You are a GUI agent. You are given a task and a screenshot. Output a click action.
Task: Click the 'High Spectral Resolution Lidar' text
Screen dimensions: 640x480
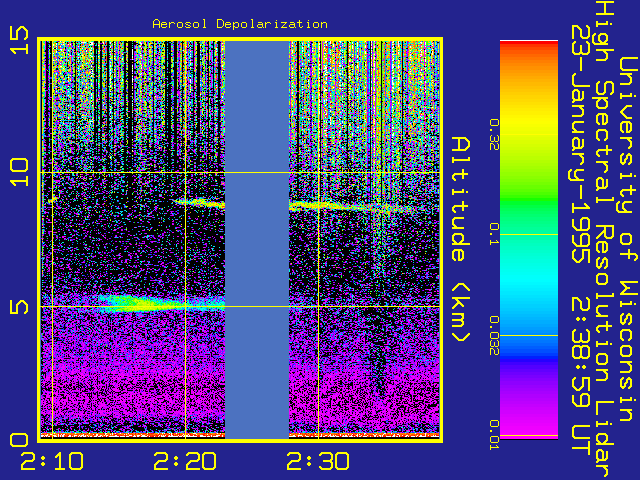click(x=604, y=239)
